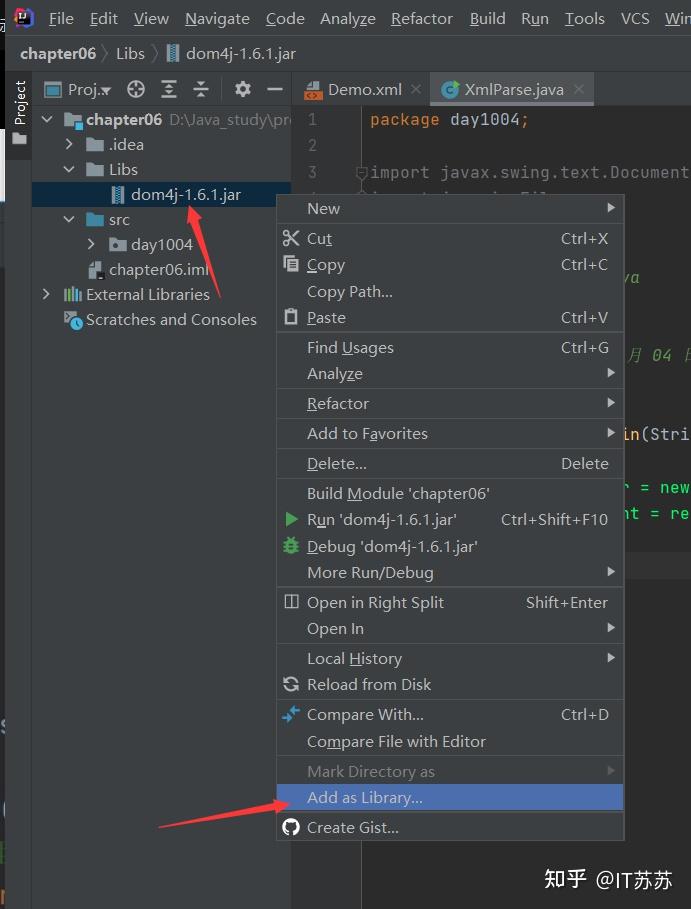This screenshot has width=691, height=909.
Task: Click the Create Gist GitHub icon
Action: [x=291, y=827]
